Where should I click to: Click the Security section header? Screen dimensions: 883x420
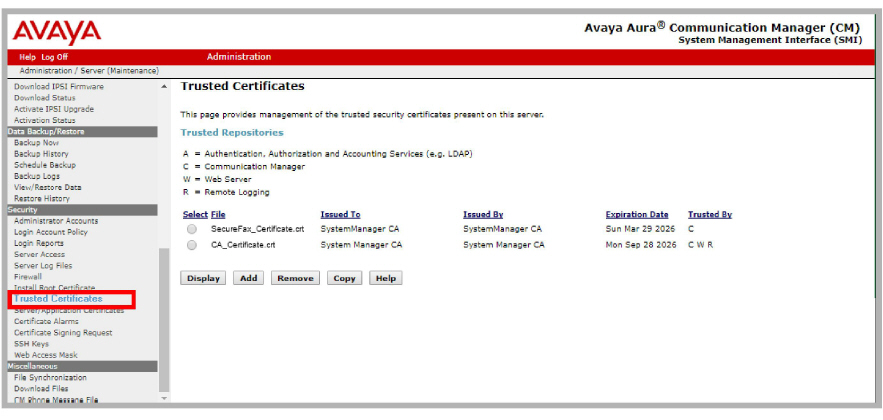tap(82, 209)
